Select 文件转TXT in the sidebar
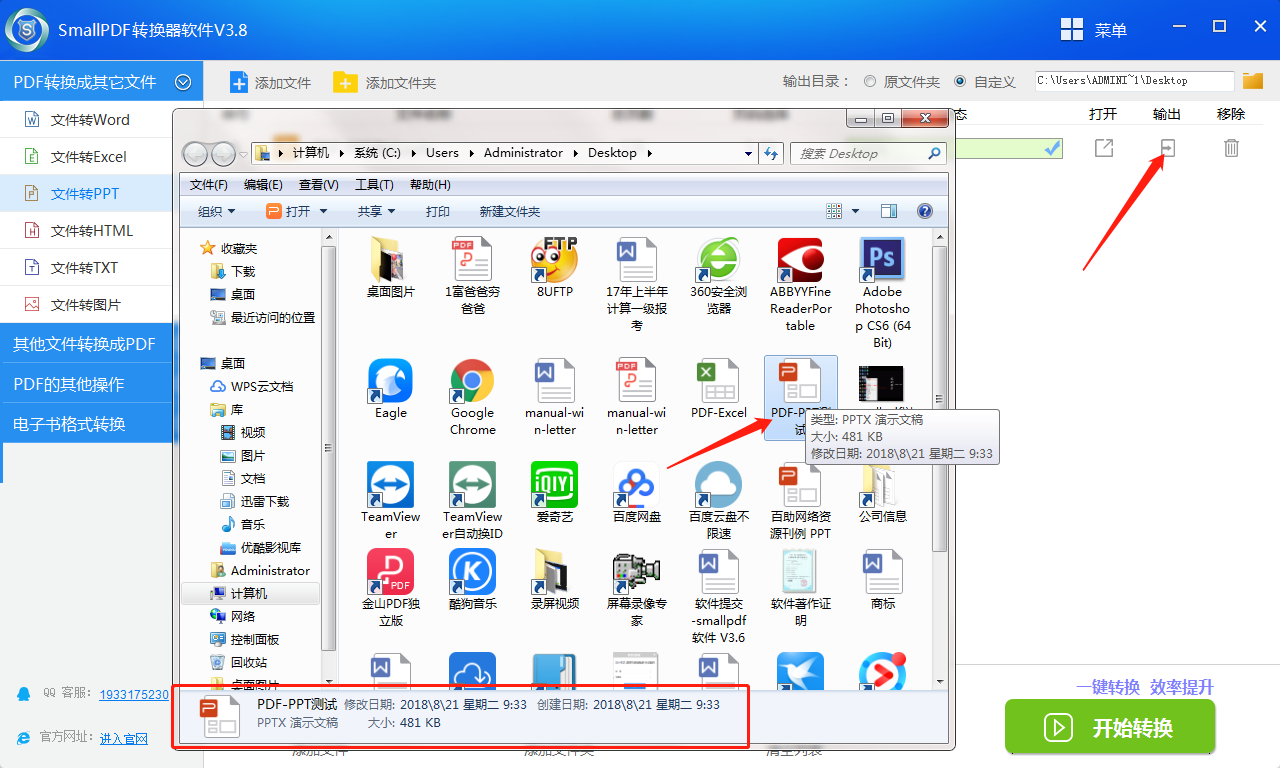1280x768 pixels. click(x=87, y=267)
